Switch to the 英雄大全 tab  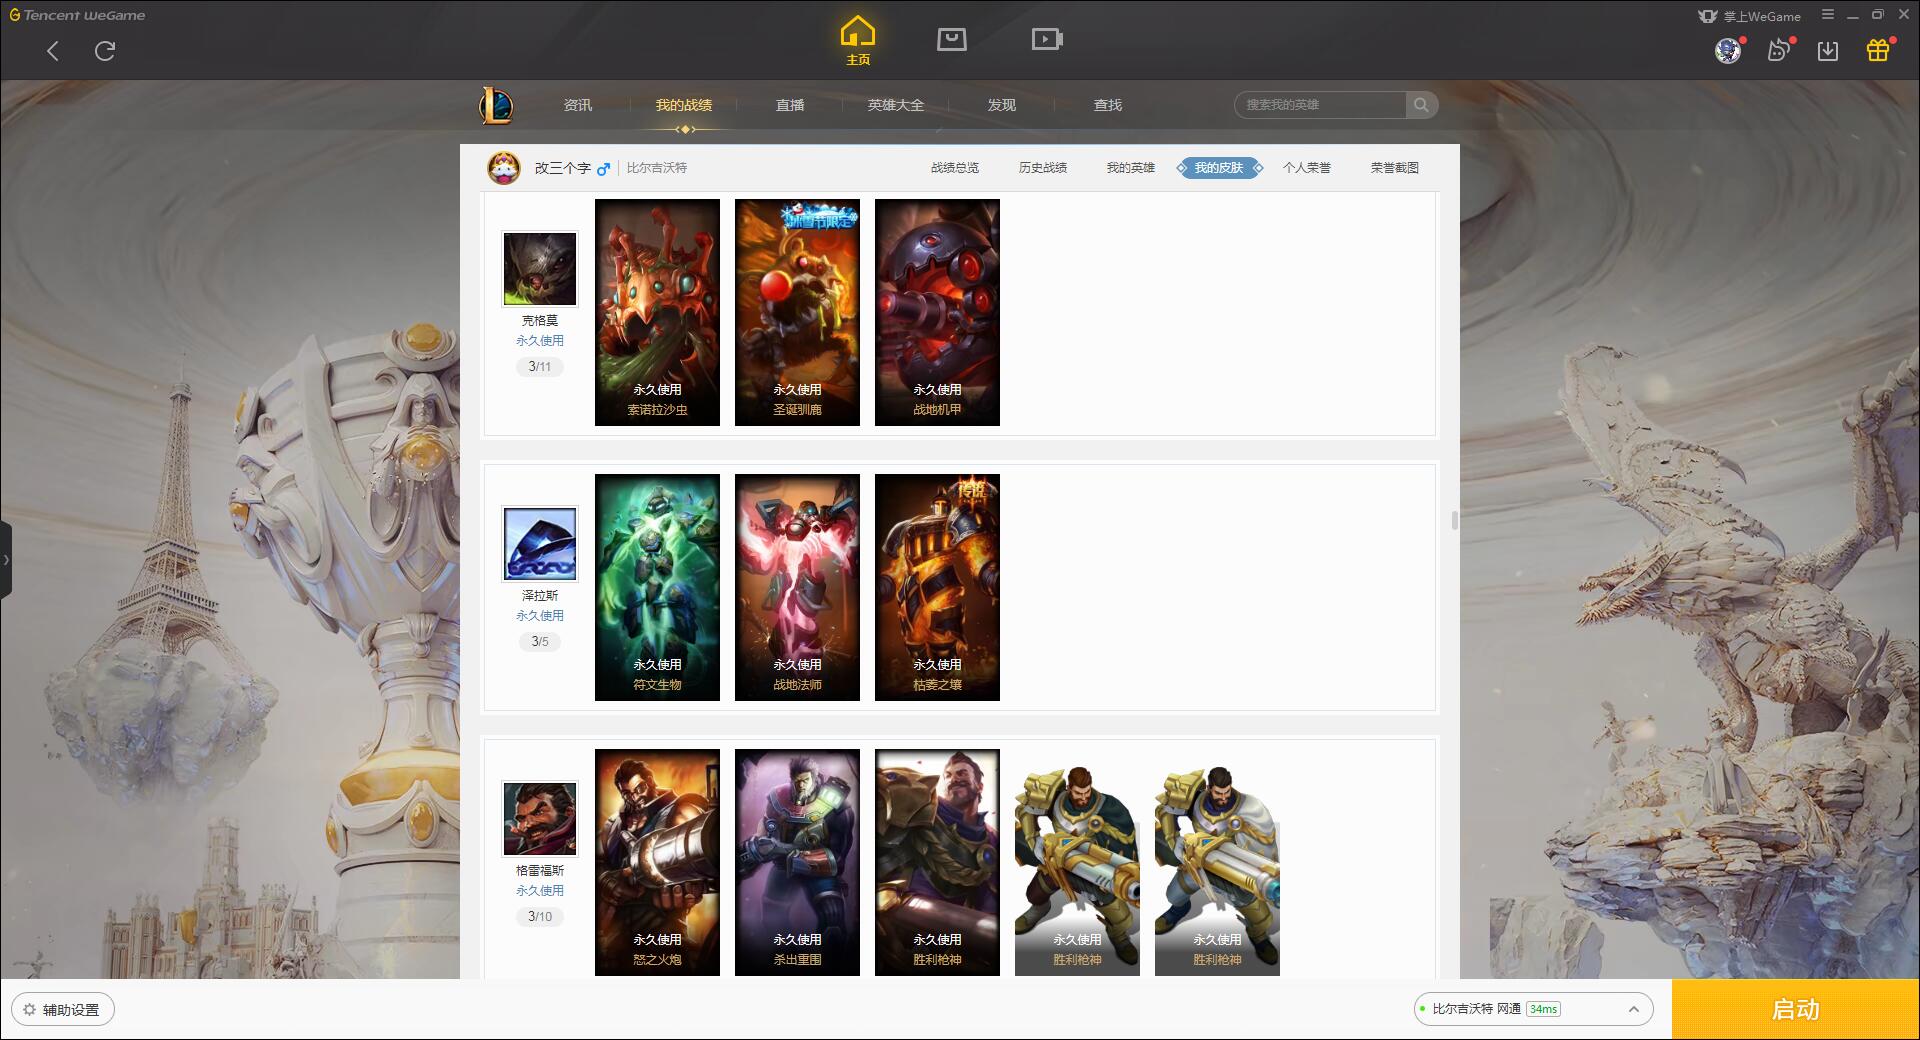(x=896, y=105)
